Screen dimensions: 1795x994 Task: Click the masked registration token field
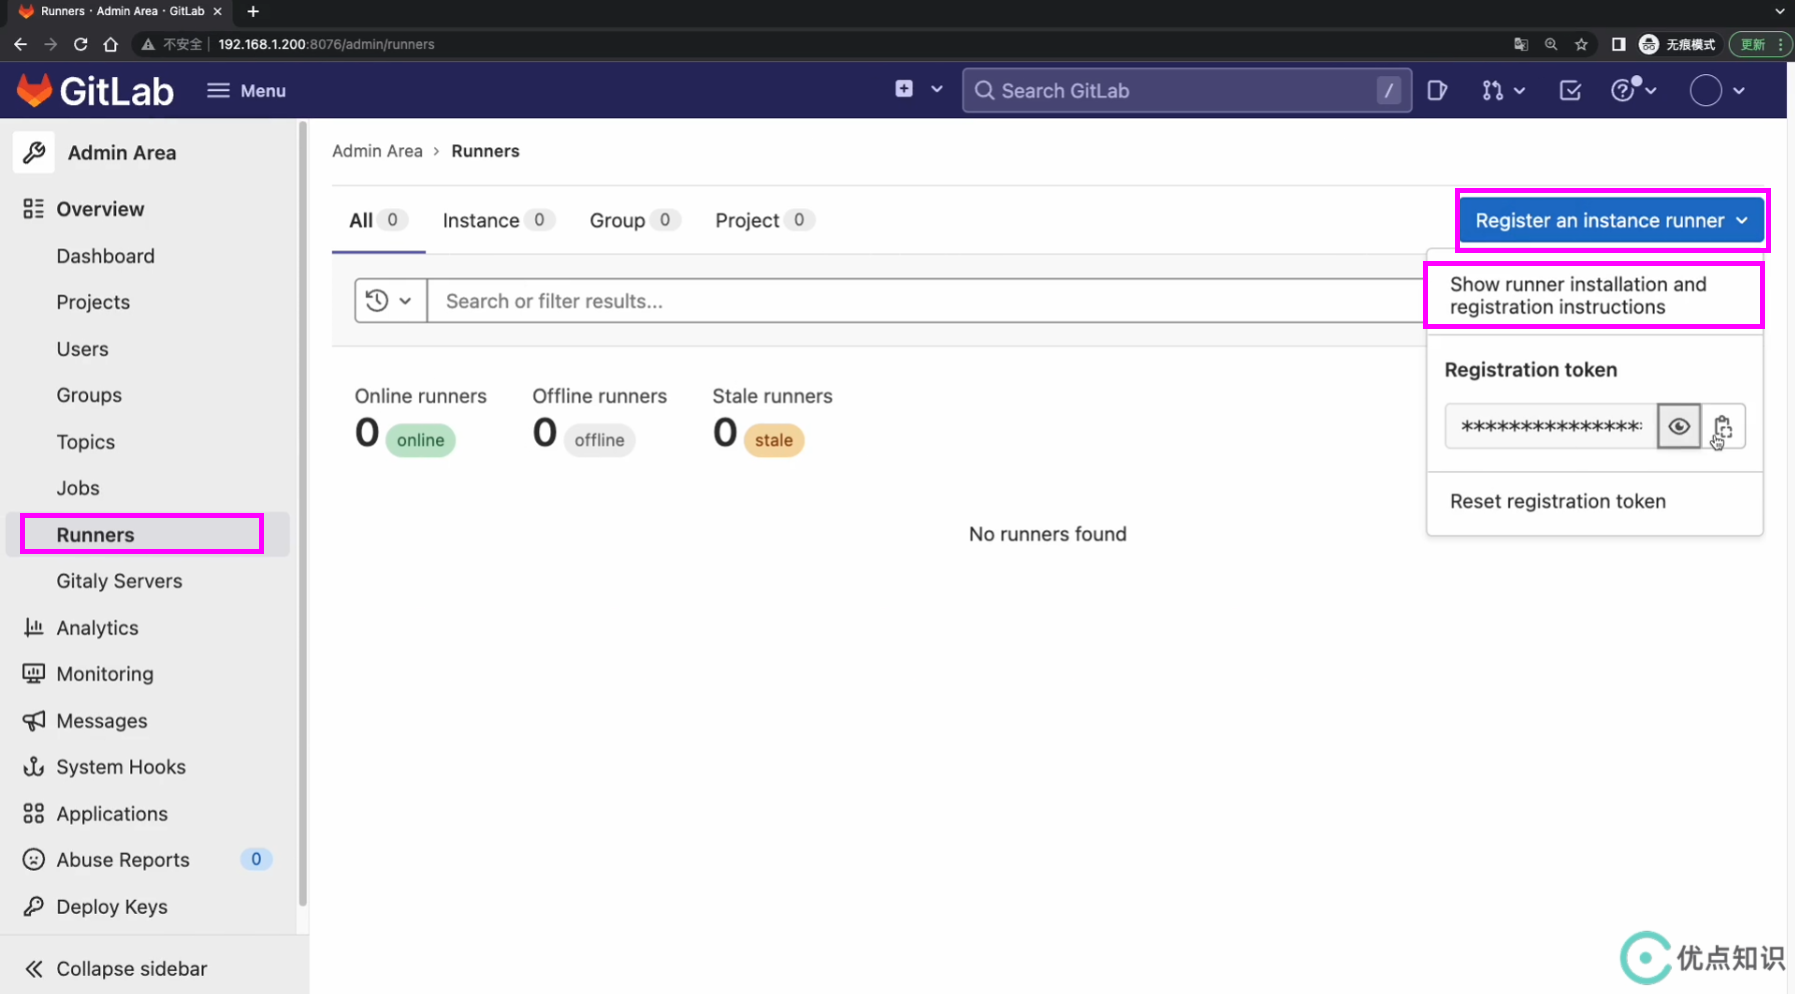click(x=1551, y=427)
